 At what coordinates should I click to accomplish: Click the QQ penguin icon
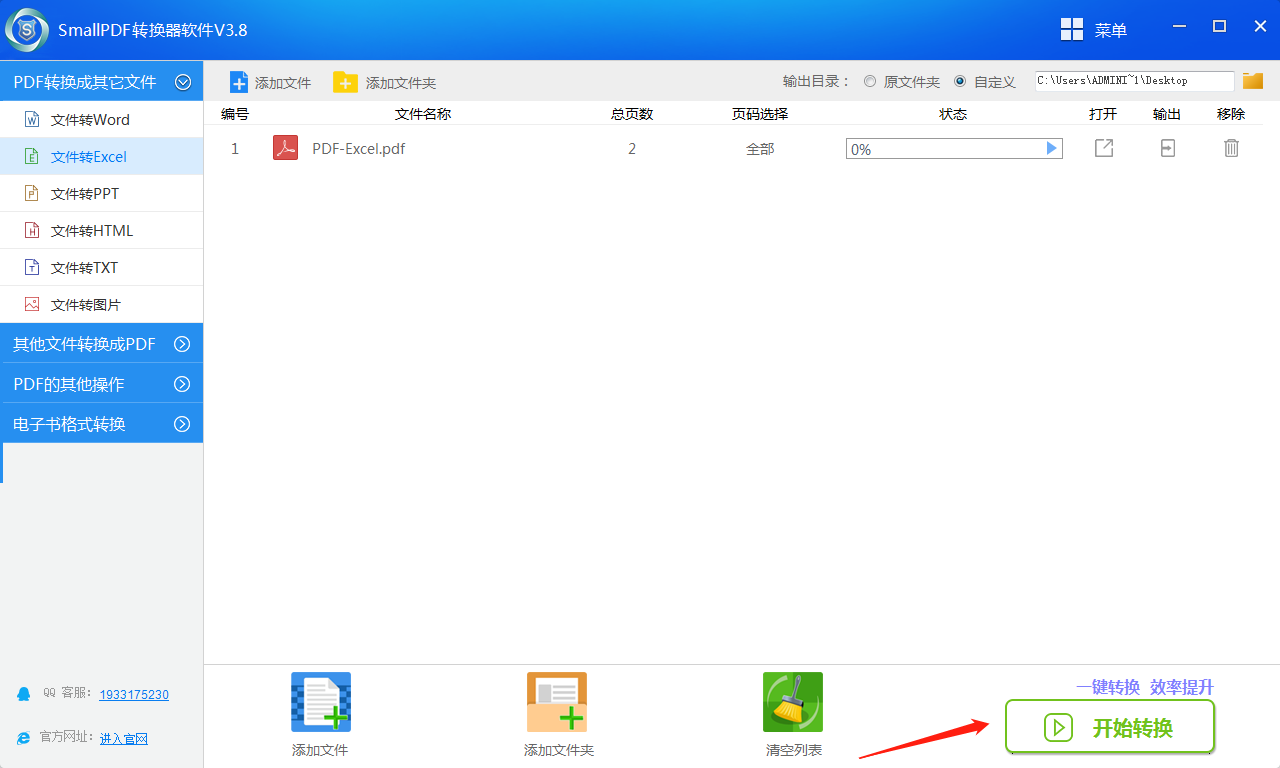coord(24,694)
